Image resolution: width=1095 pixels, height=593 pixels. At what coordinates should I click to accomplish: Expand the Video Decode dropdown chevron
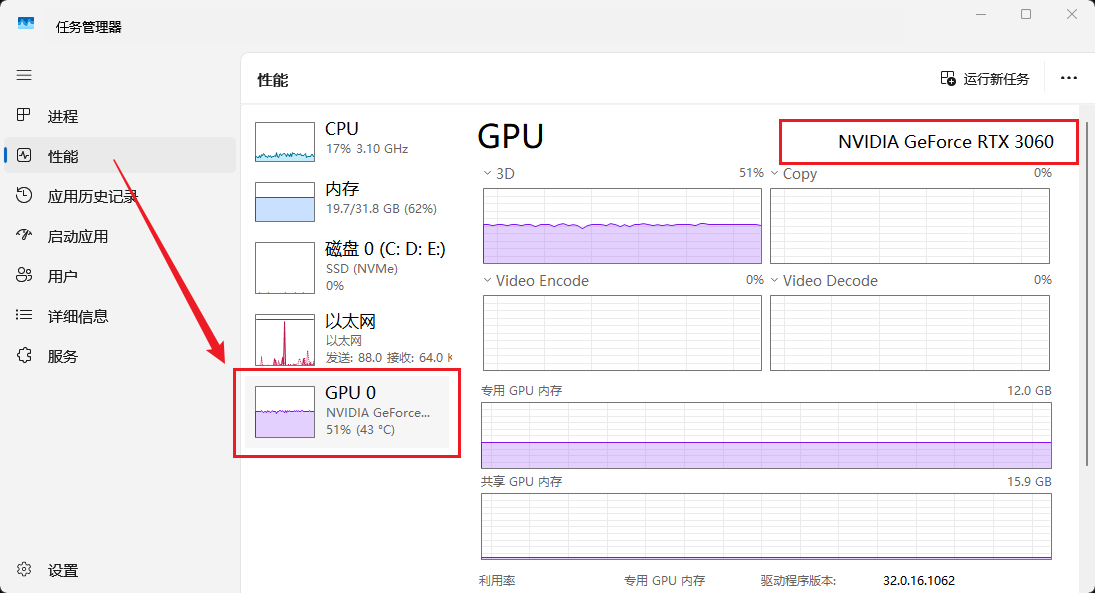[x=774, y=280]
